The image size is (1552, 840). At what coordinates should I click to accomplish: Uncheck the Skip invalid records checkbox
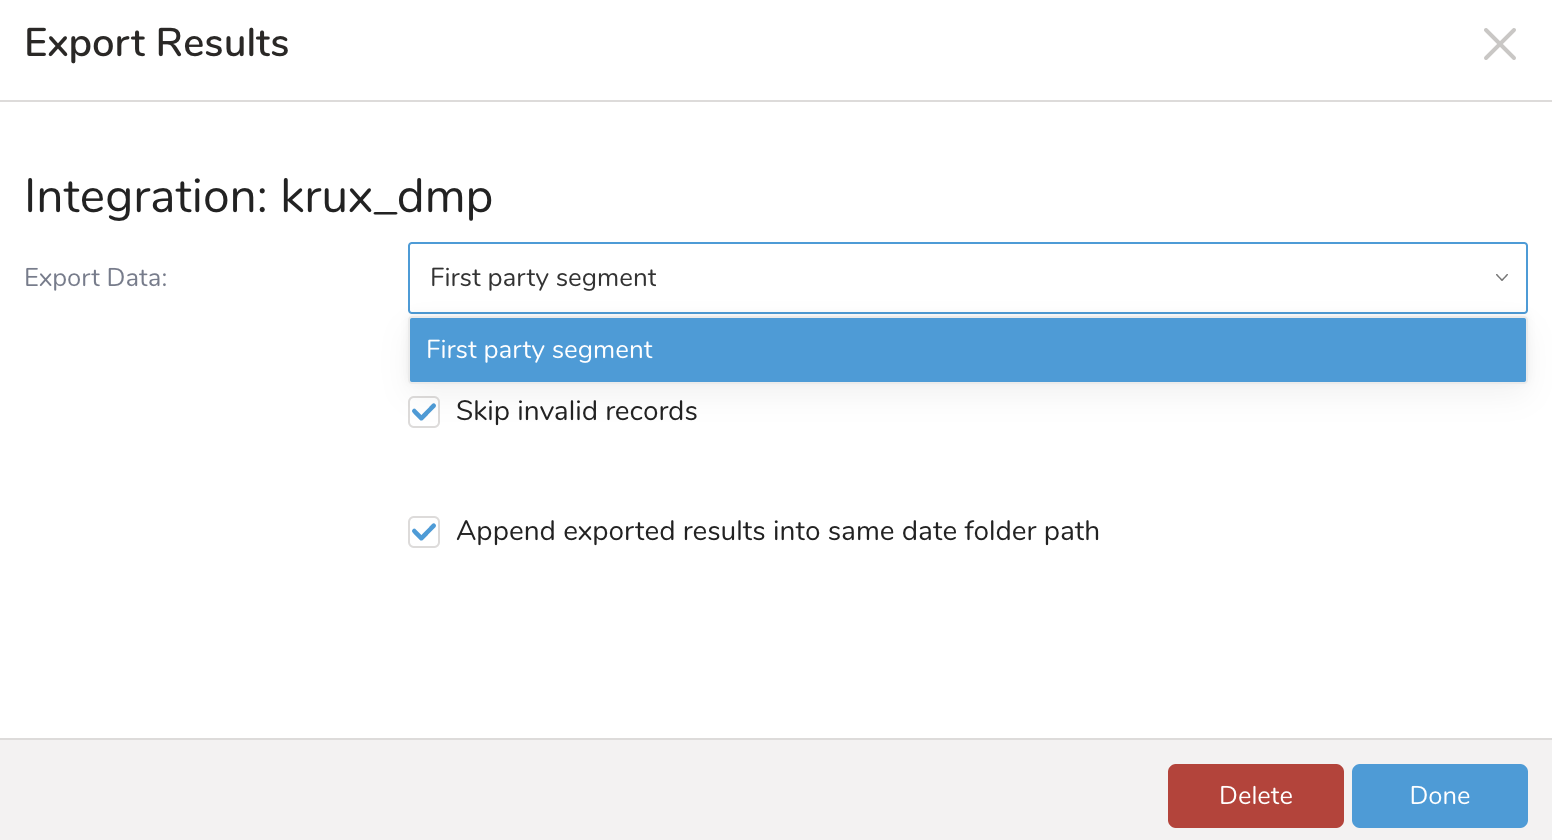tap(424, 411)
